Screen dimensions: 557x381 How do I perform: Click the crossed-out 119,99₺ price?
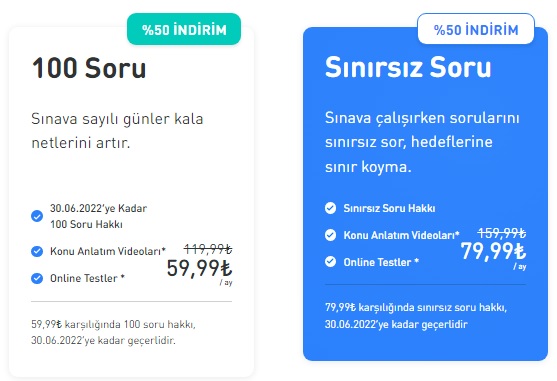[208, 249]
